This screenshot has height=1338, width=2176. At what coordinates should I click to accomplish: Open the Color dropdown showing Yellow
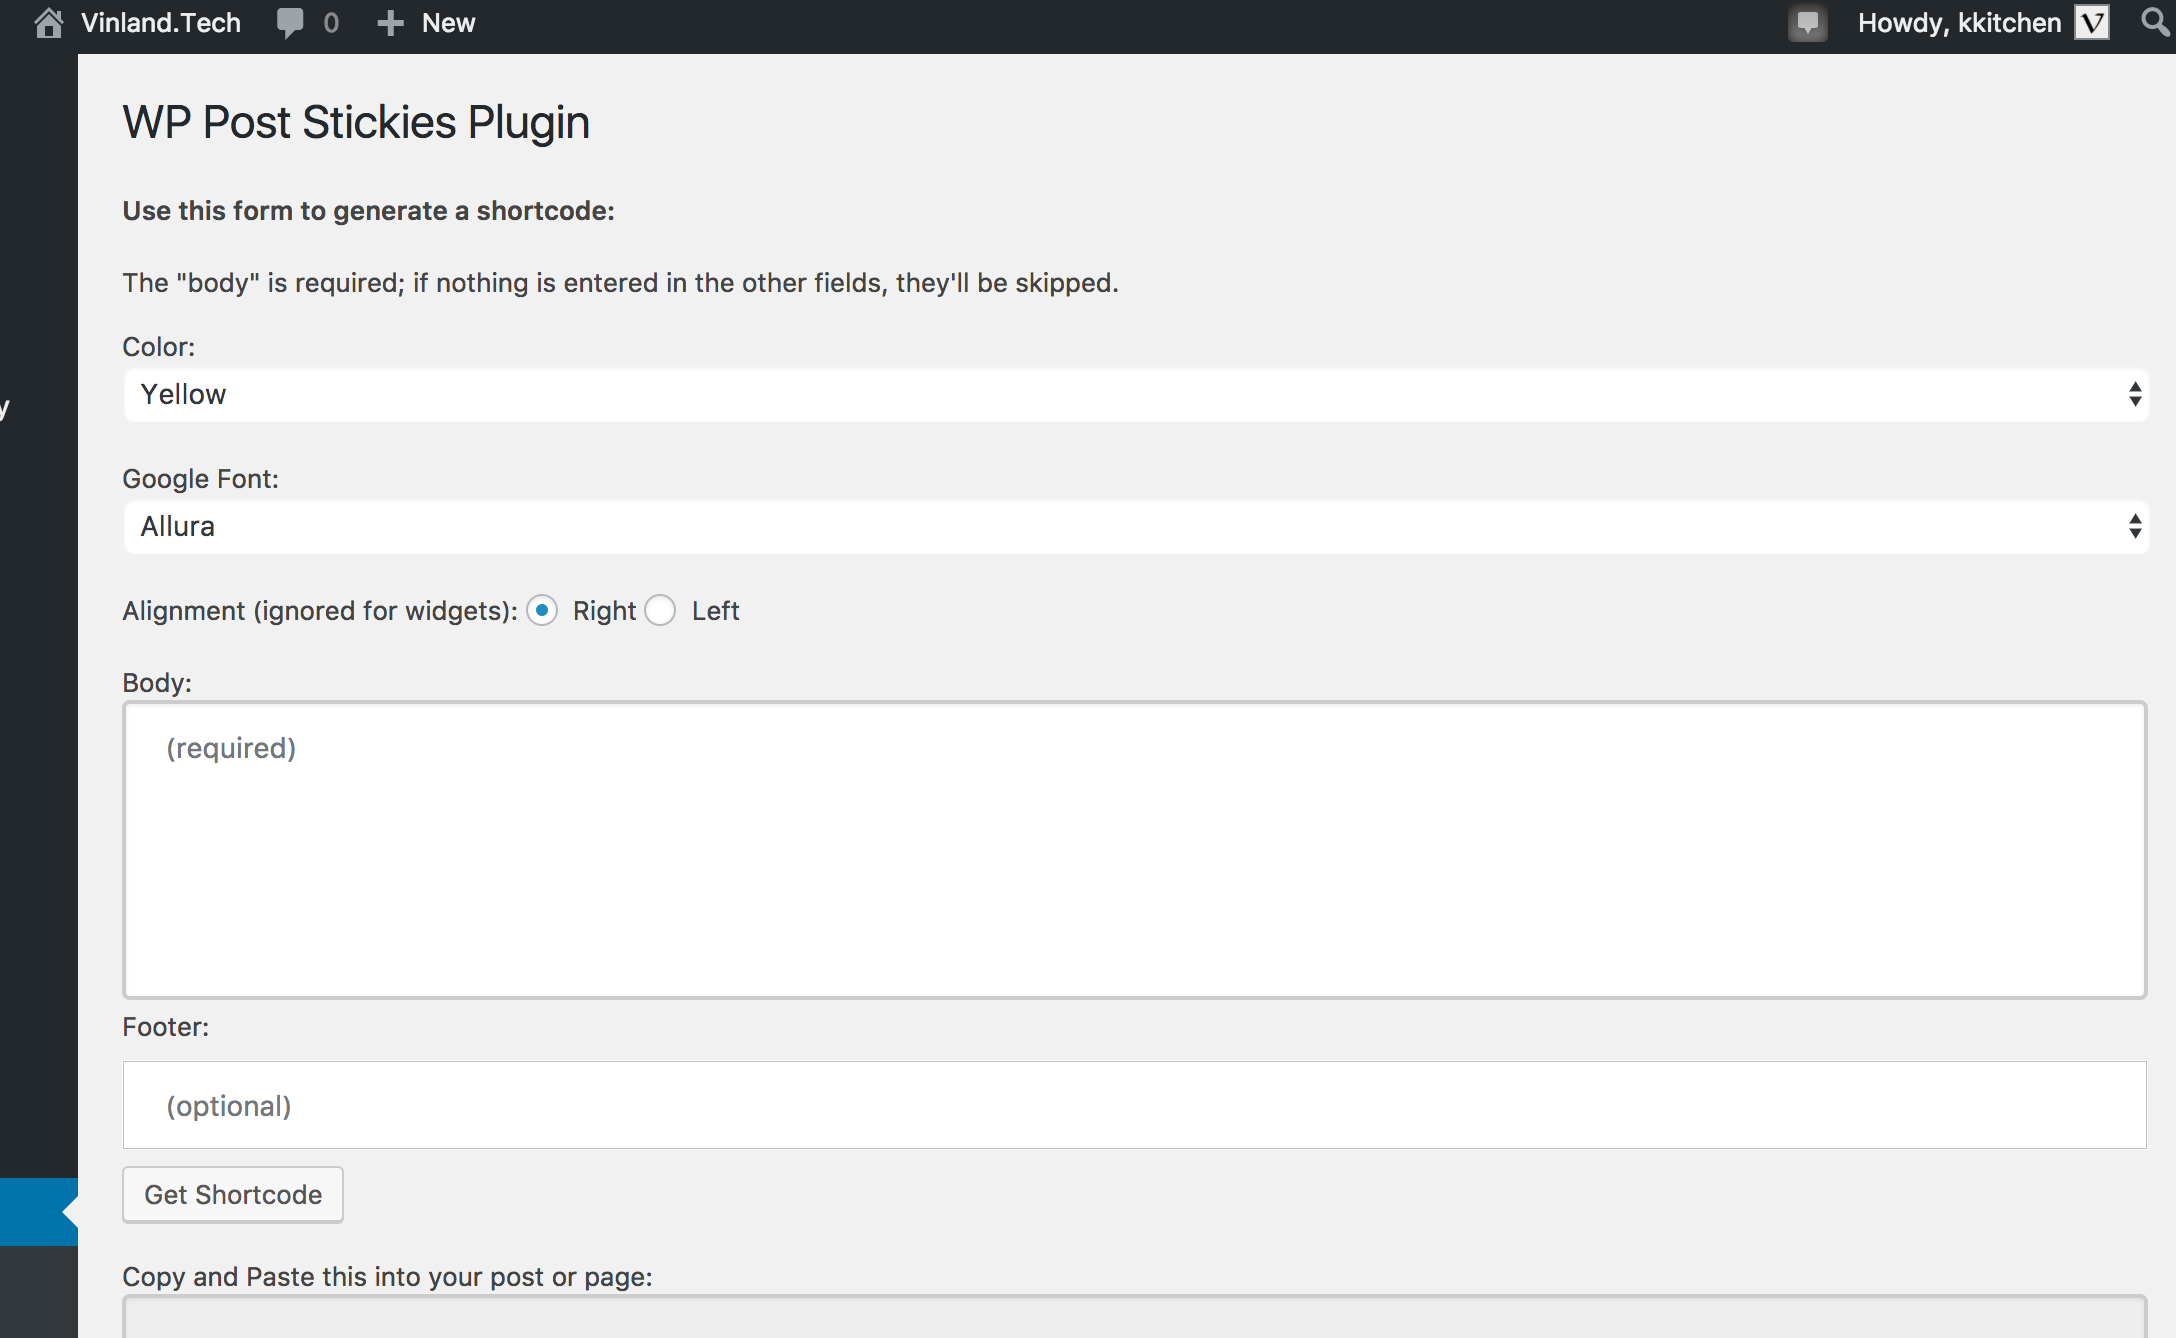click(x=1135, y=394)
